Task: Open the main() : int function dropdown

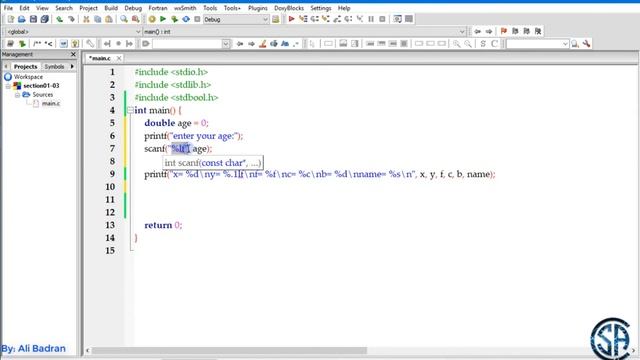Action: click(462, 31)
